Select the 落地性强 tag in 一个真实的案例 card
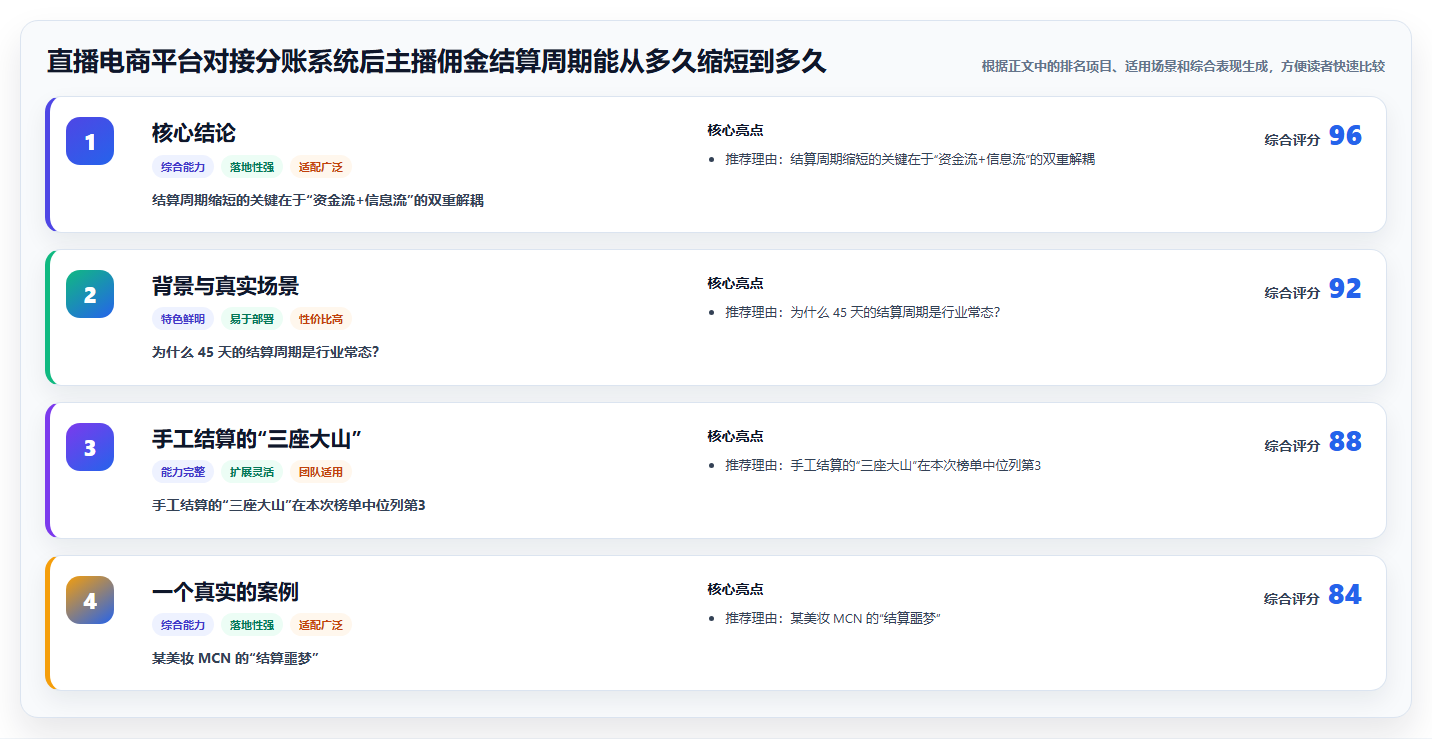The height and width of the screenshot is (739, 1432). coord(252,625)
